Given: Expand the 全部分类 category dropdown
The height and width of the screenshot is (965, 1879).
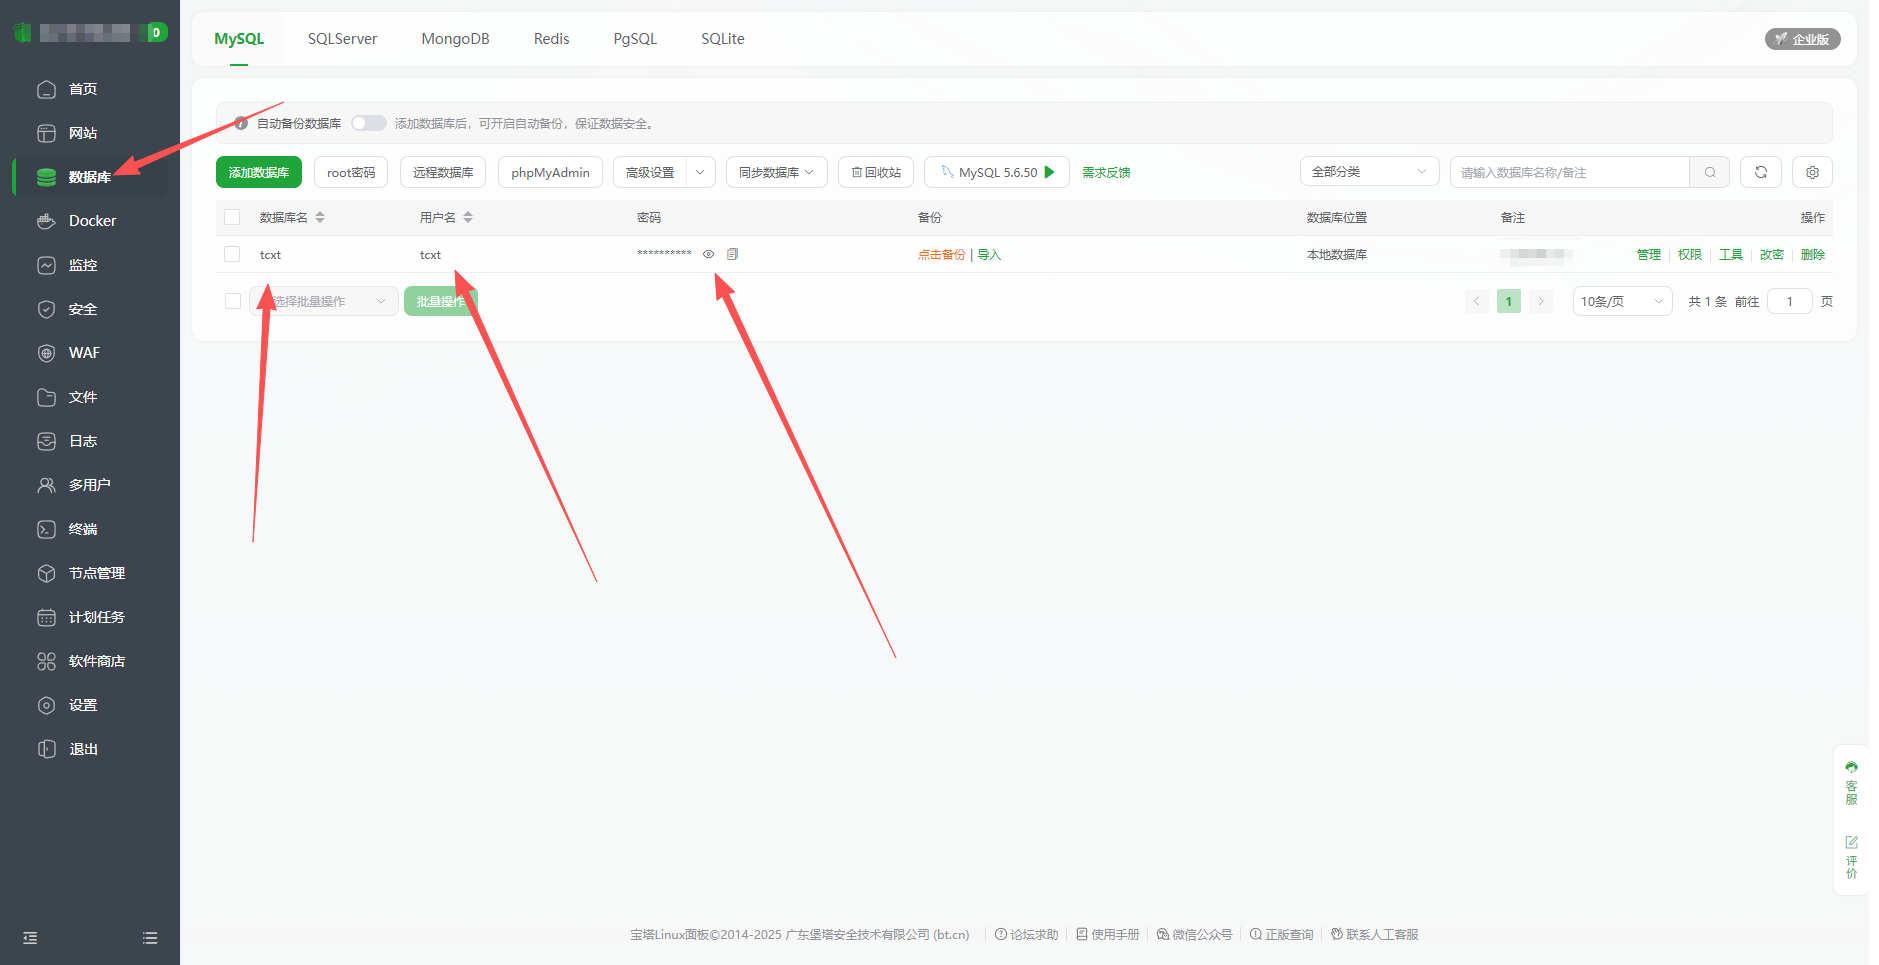Looking at the screenshot, I should coord(1368,172).
